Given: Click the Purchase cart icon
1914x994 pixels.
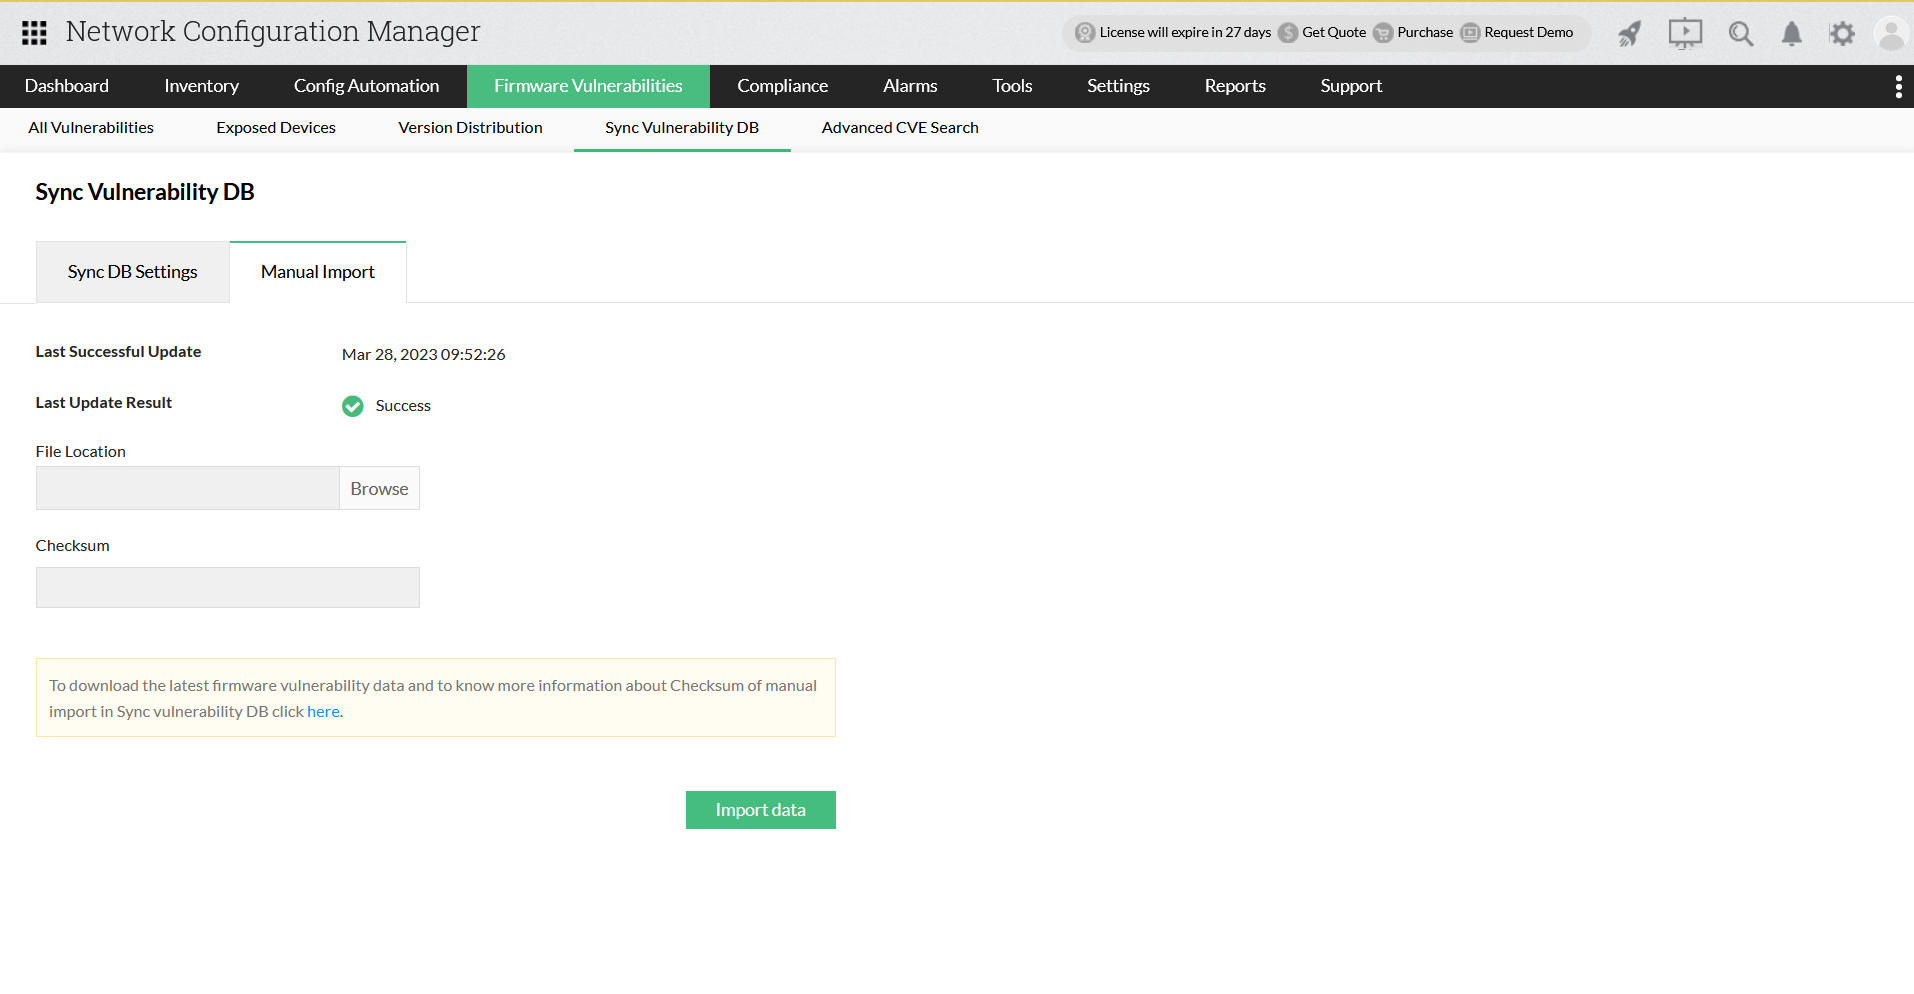Looking at the screenshot, I should point(1383,33).
